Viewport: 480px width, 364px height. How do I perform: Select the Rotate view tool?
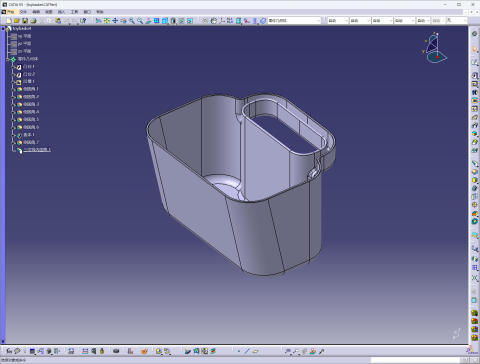coord(123,21)
